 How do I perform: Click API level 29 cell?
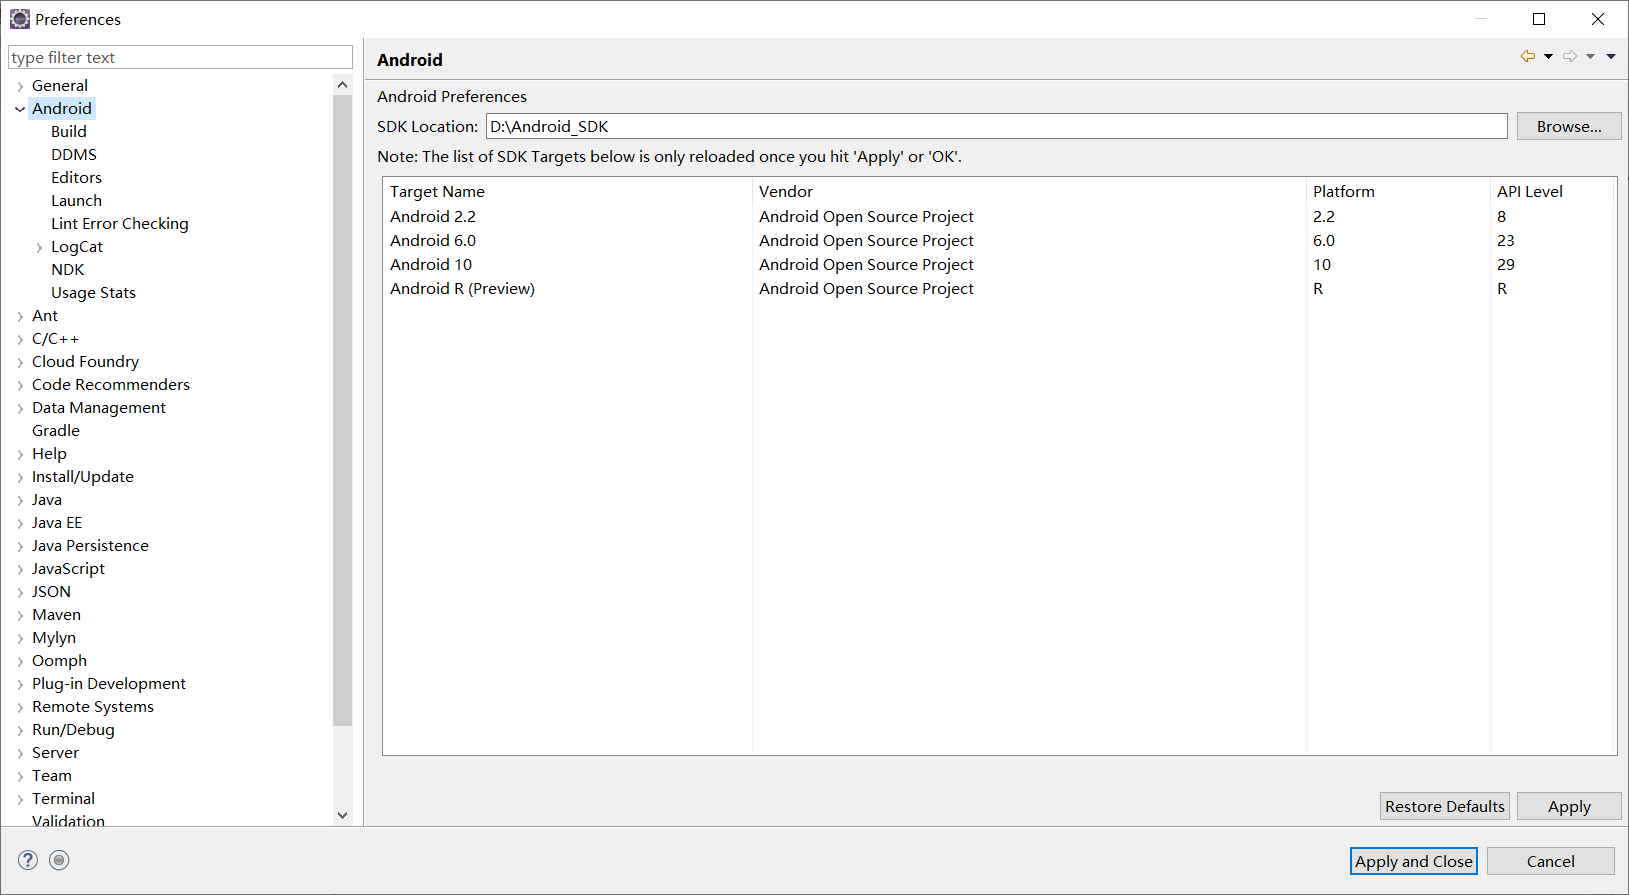[x=1505, y=264]
